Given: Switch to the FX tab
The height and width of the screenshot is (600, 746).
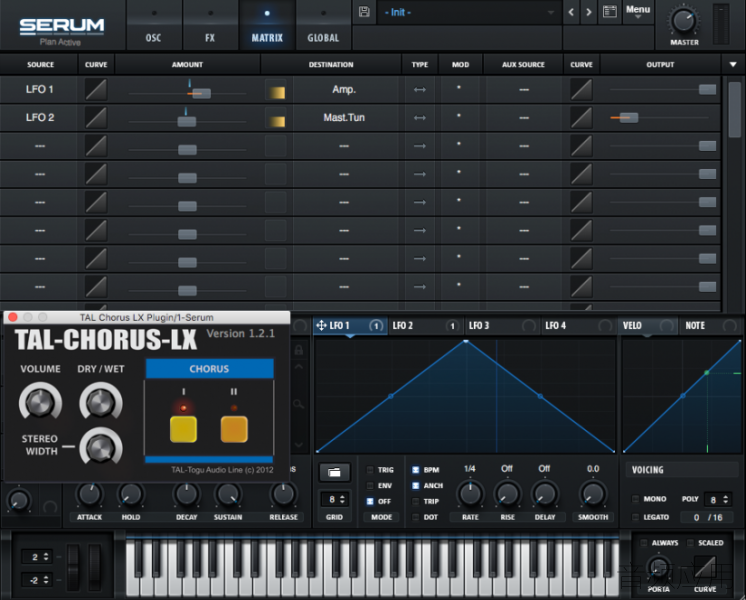Looking at the screenshot, I should [210, 25].
